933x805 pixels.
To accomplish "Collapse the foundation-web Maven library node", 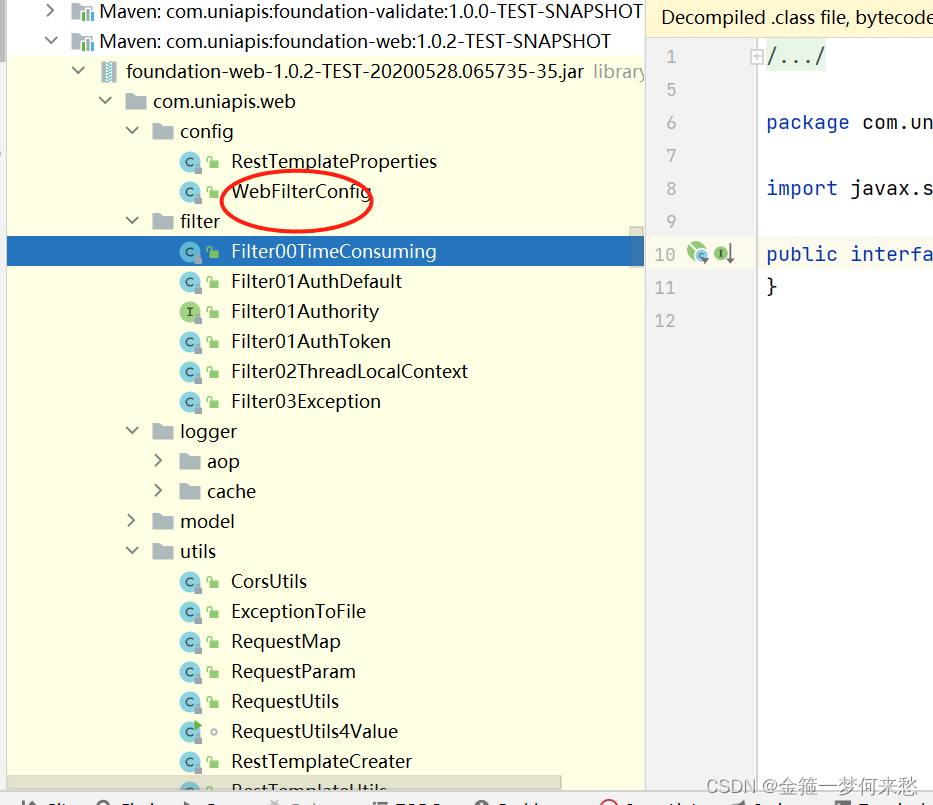I will pyautogui.click(x=52, y=40).
